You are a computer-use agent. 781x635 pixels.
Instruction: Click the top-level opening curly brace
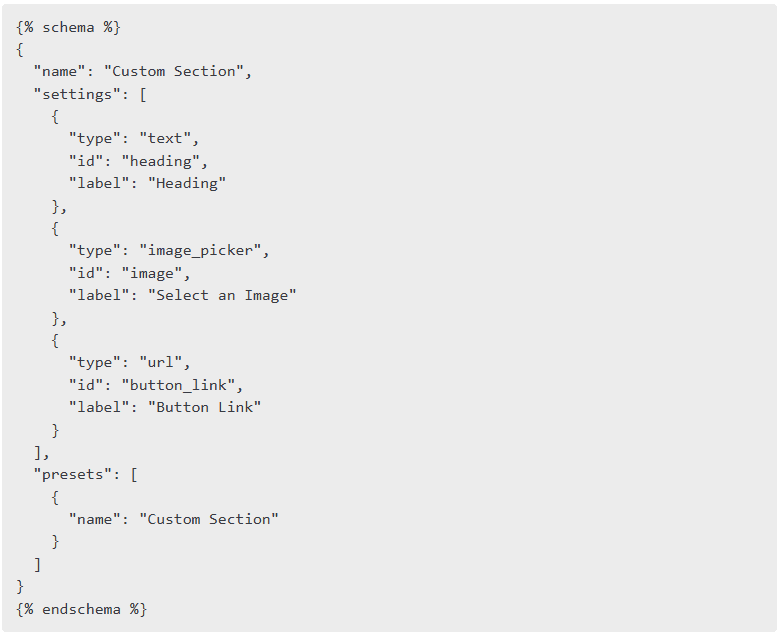pos(20,49)
